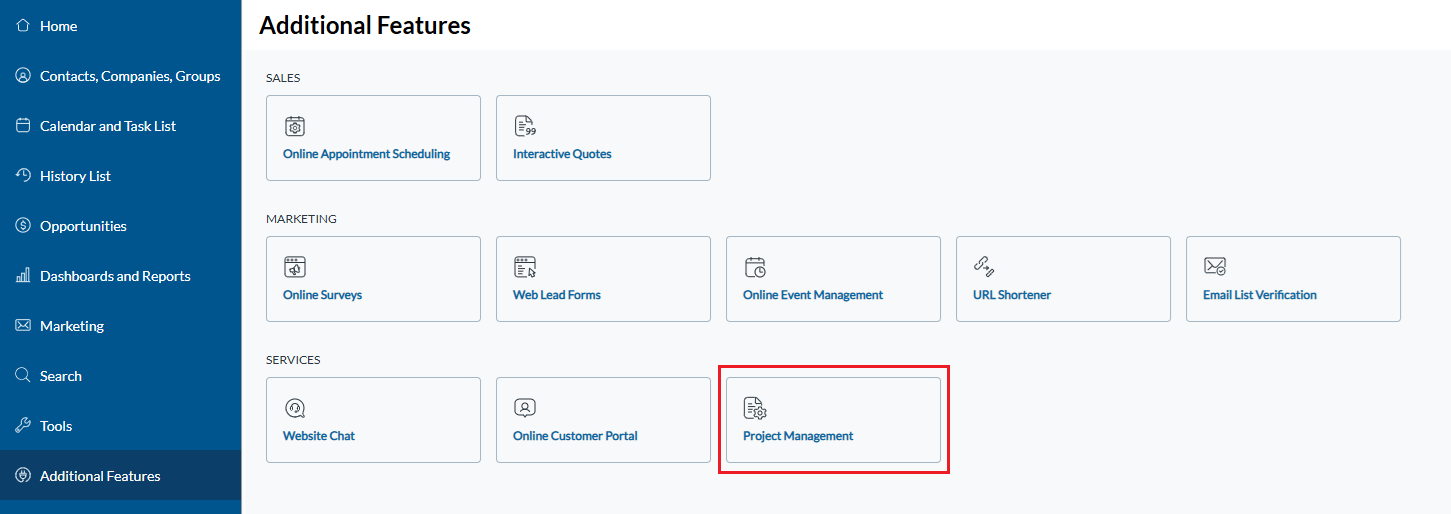The image size is (1451, 514).
Task: Open the Web Lead Forms link
Action: (557, 295)
